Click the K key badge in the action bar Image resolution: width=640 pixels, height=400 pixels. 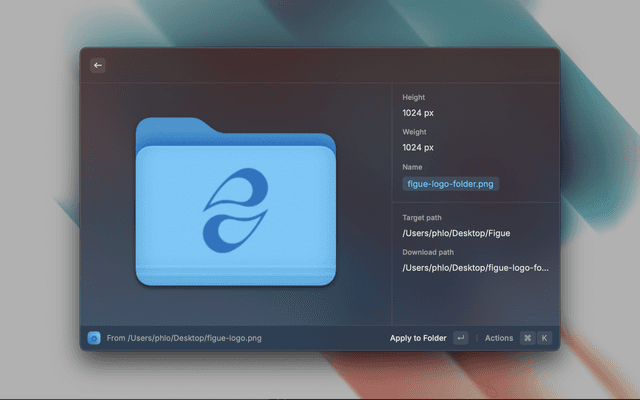tap(545, 338)
